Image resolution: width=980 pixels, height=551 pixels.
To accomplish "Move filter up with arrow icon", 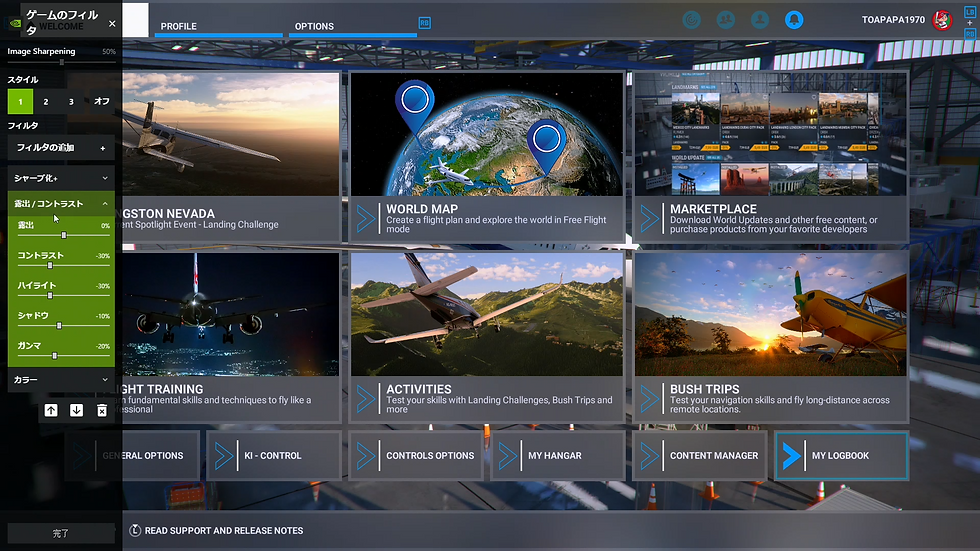I will pos(51,410).
